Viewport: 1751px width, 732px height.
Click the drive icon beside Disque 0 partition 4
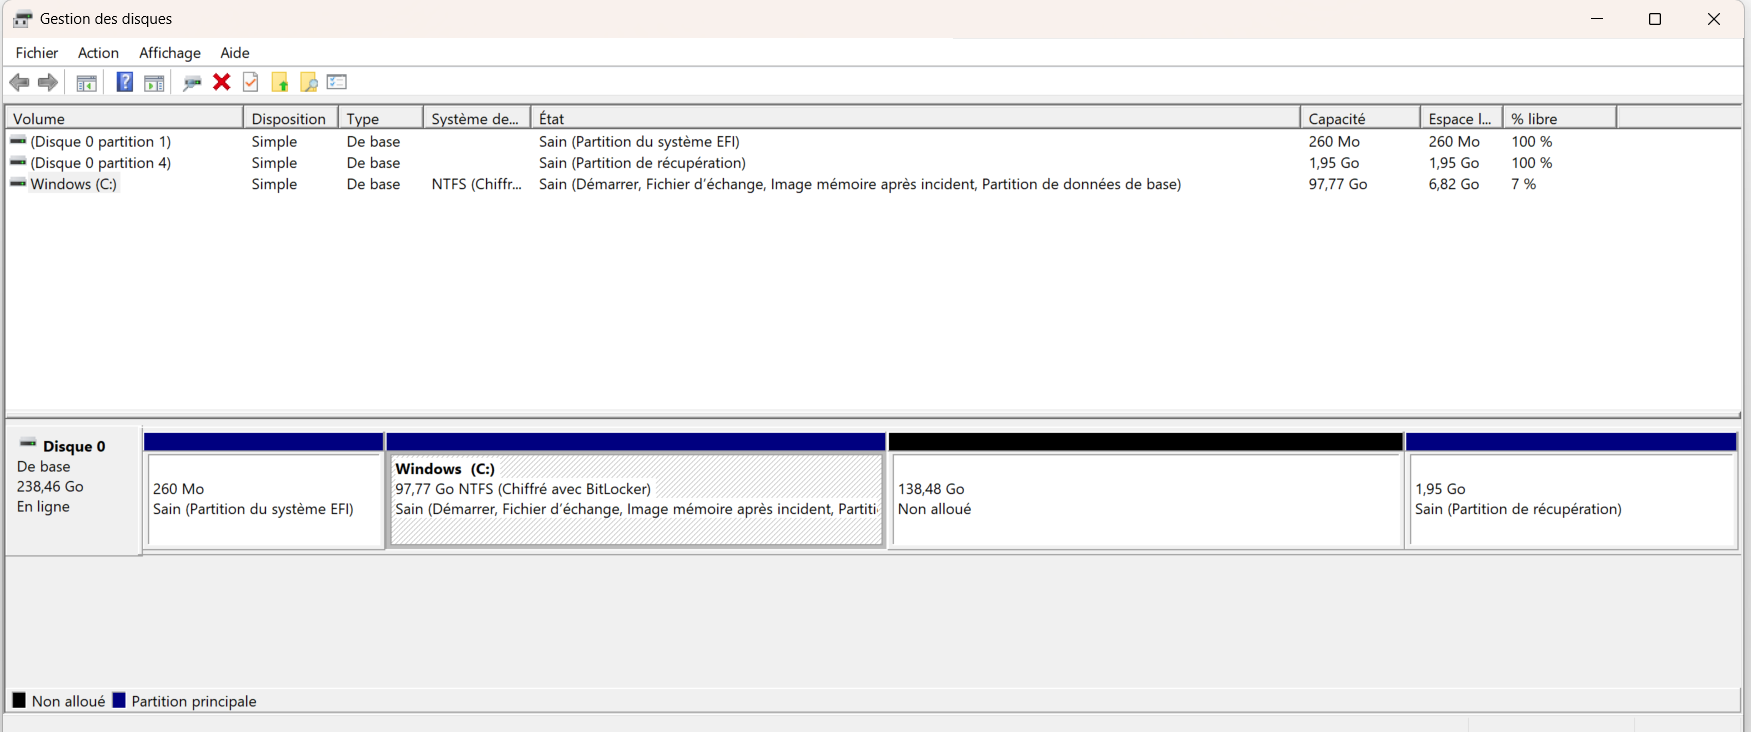point(18,162)
